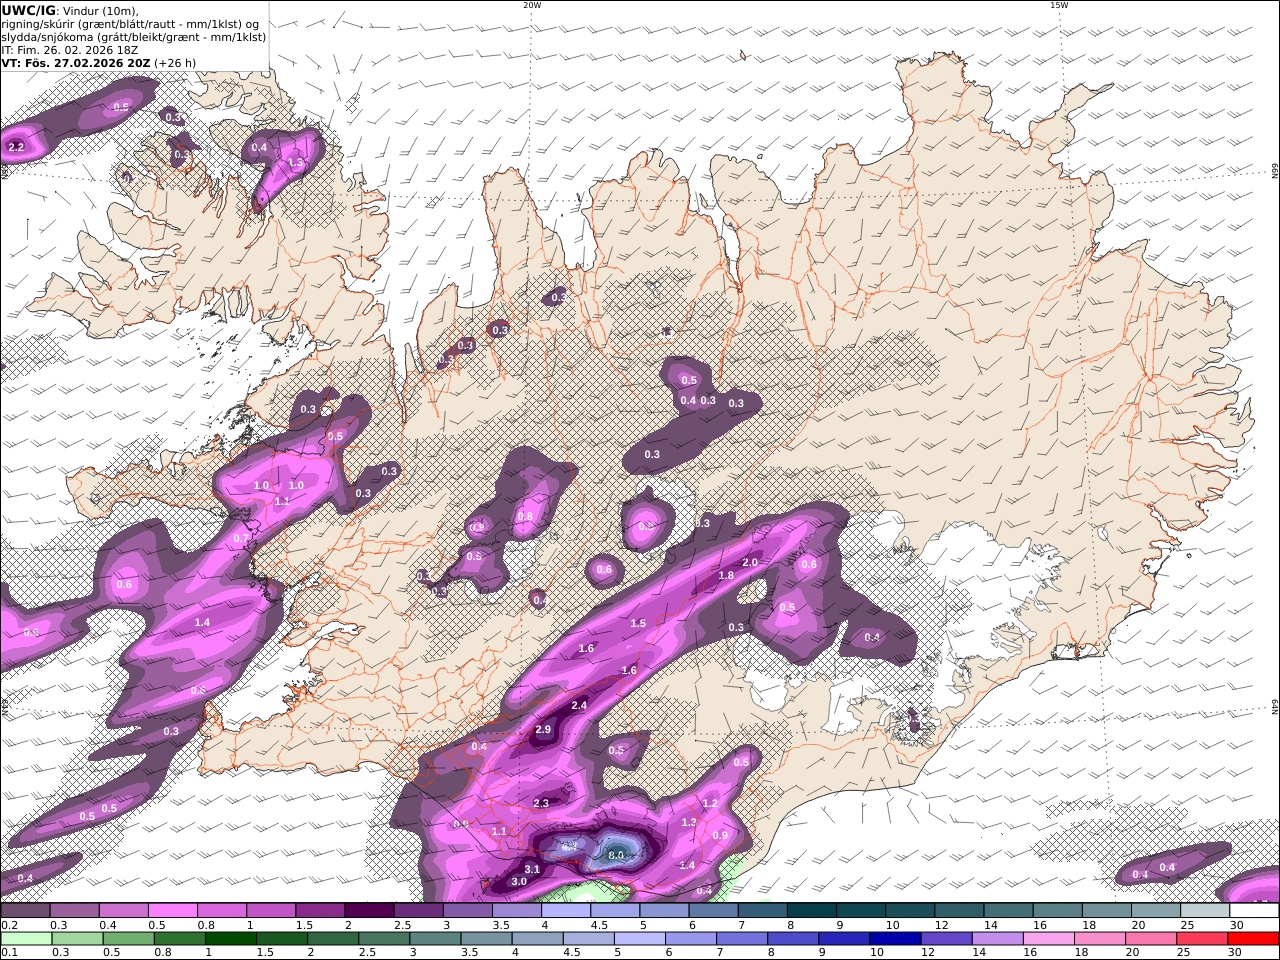The height and width of the screenshot is (960, 1280).
Task: Click the deep blue rain swatch between 10 and 12
Action: (x=895, y=939)
